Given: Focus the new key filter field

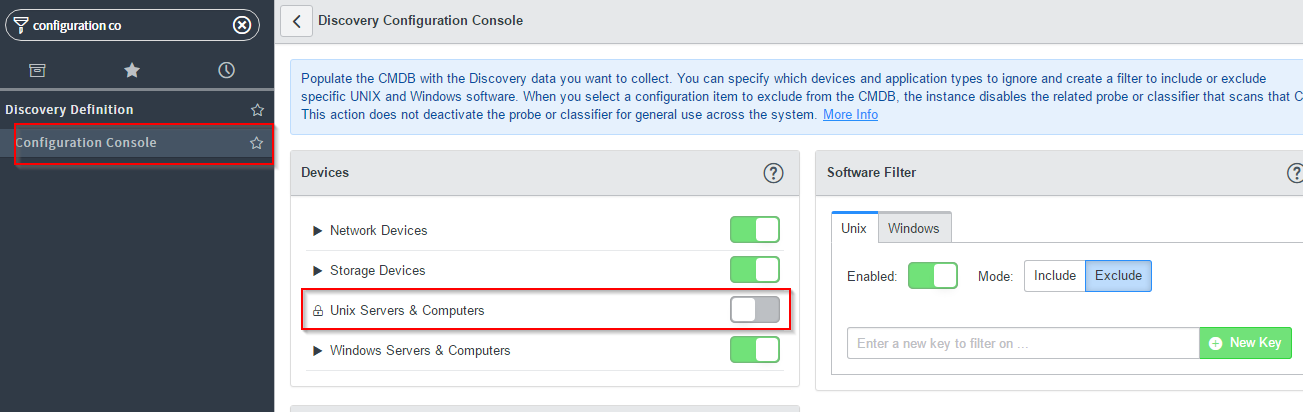Looking at the screenshot, I should point(1023,343).
